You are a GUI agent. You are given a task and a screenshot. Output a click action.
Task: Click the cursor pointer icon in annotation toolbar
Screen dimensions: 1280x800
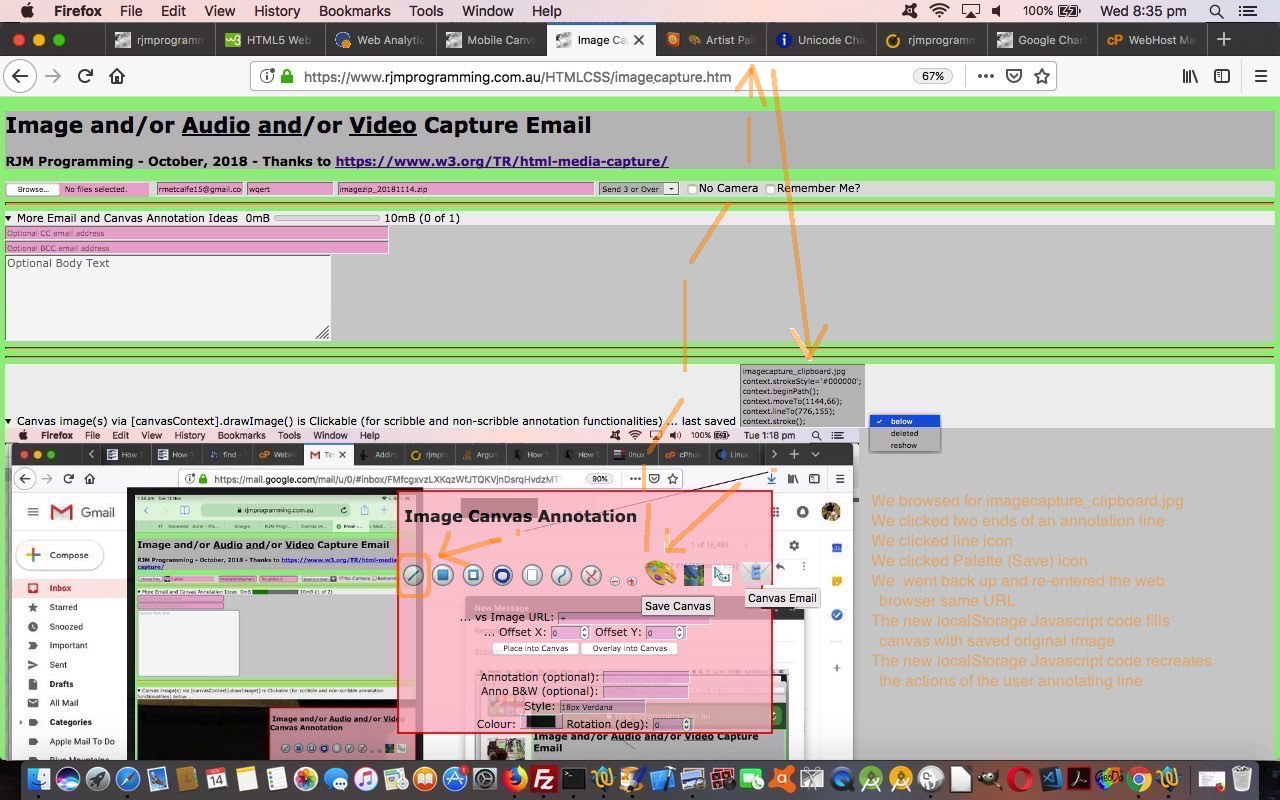click(x=721, y=574)
